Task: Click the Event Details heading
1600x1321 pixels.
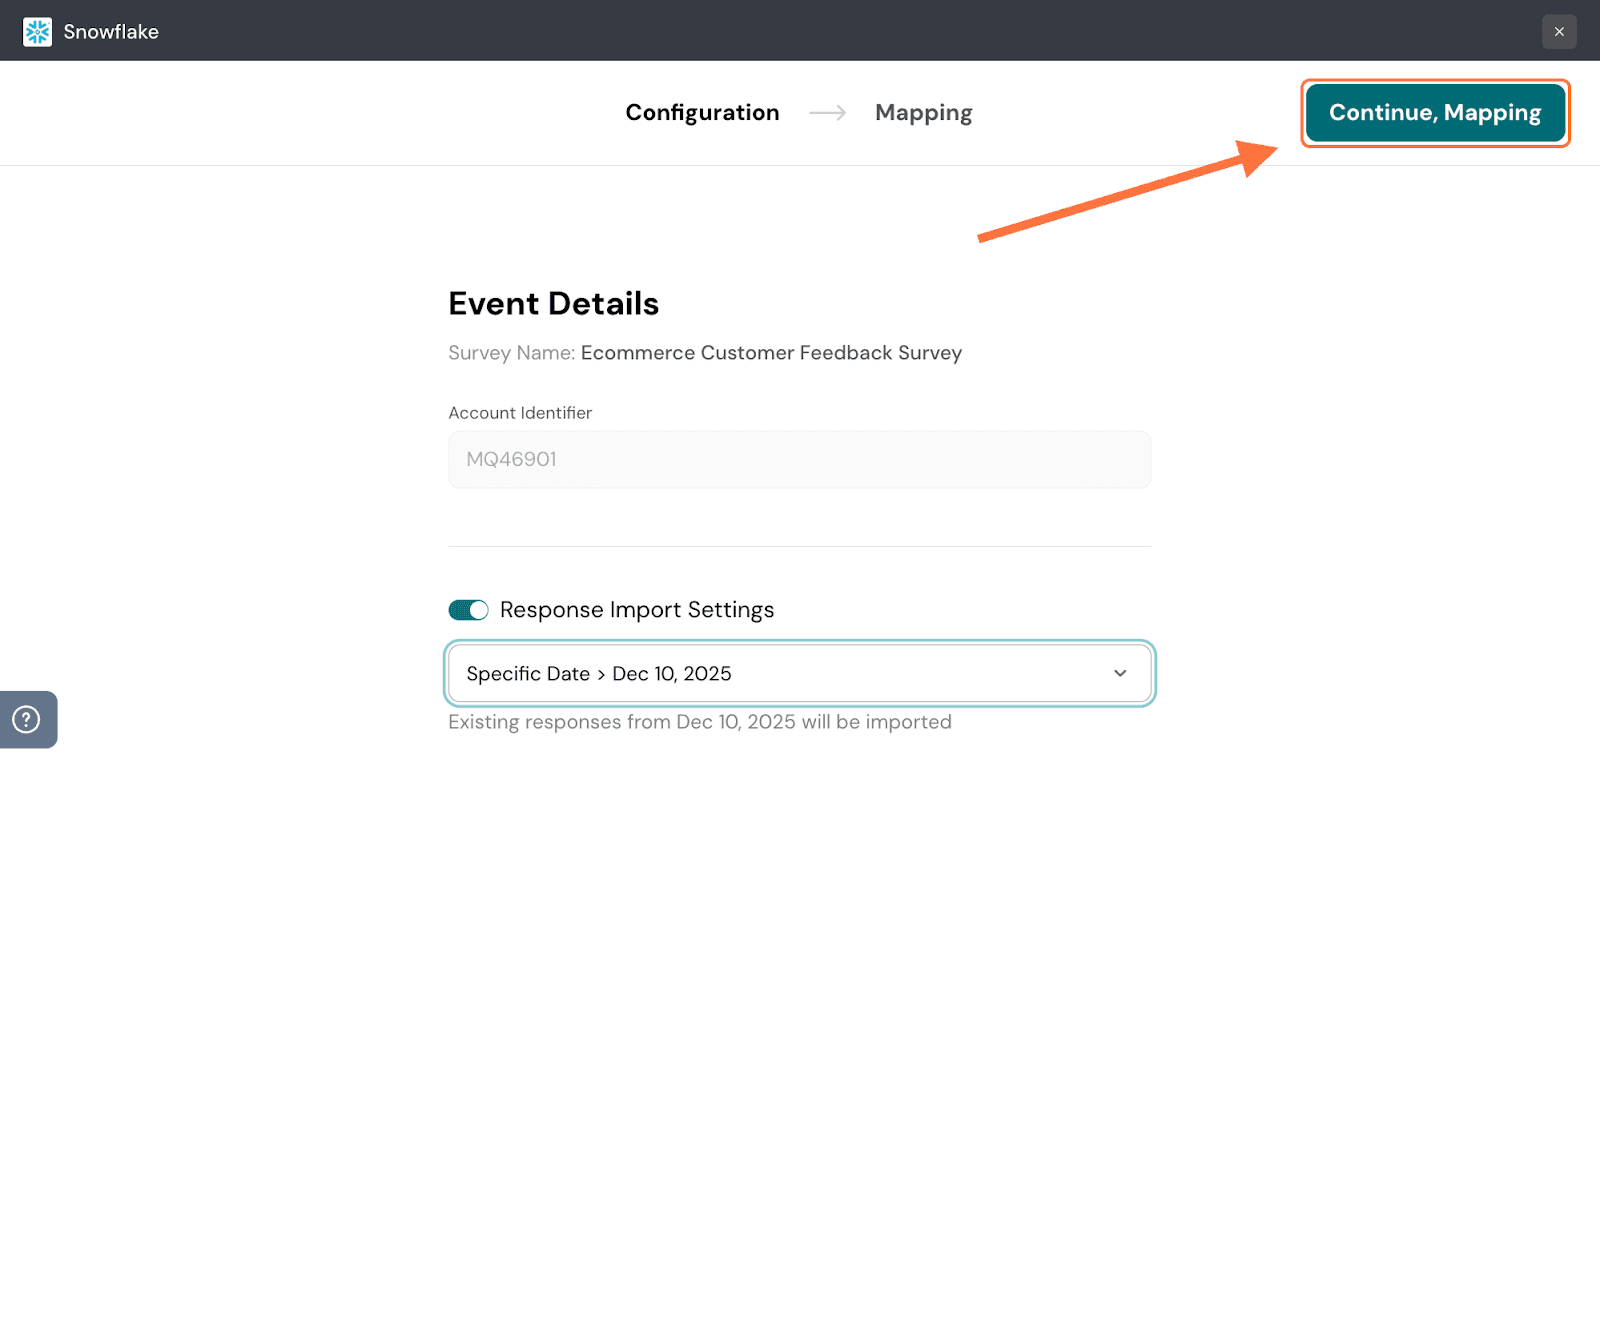Action: tap(553, 304)
